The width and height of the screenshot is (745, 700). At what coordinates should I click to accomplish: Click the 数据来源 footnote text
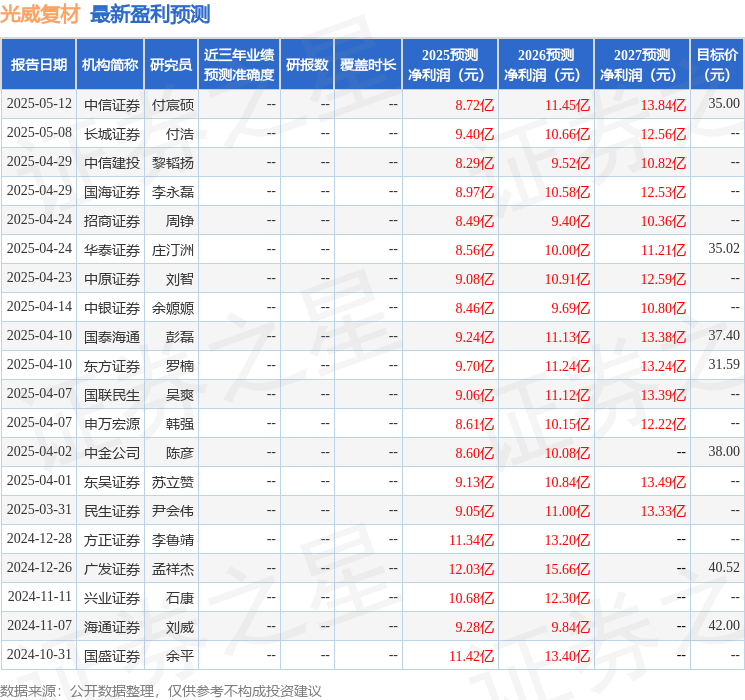[x=160, y=691]
